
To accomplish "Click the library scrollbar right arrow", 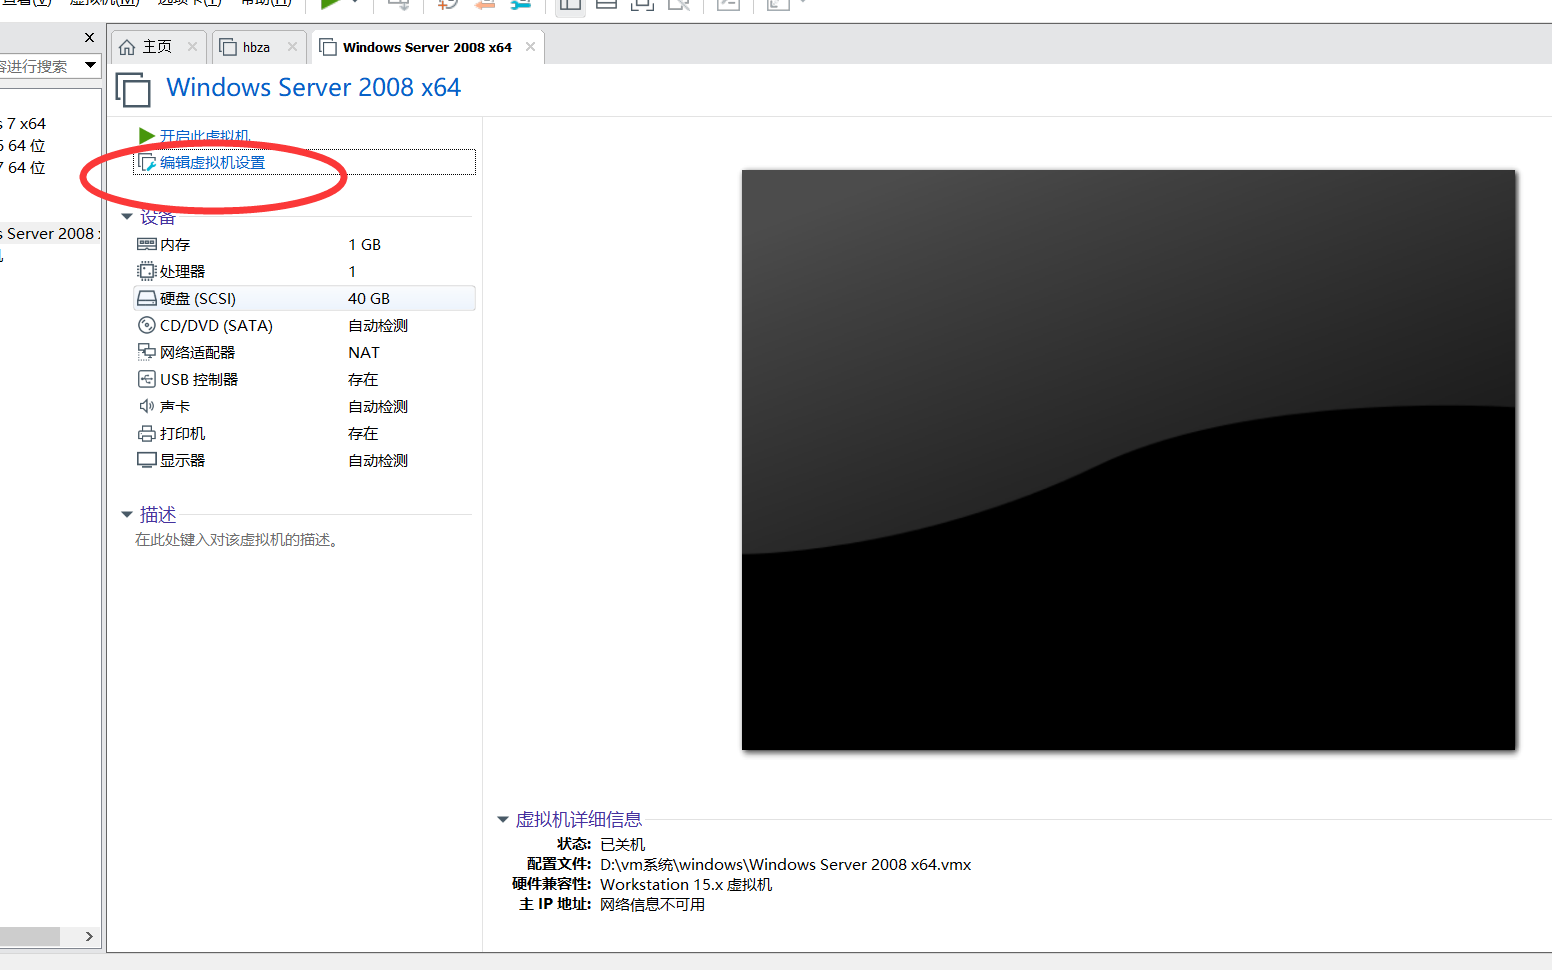I will (x=89, y=936).
